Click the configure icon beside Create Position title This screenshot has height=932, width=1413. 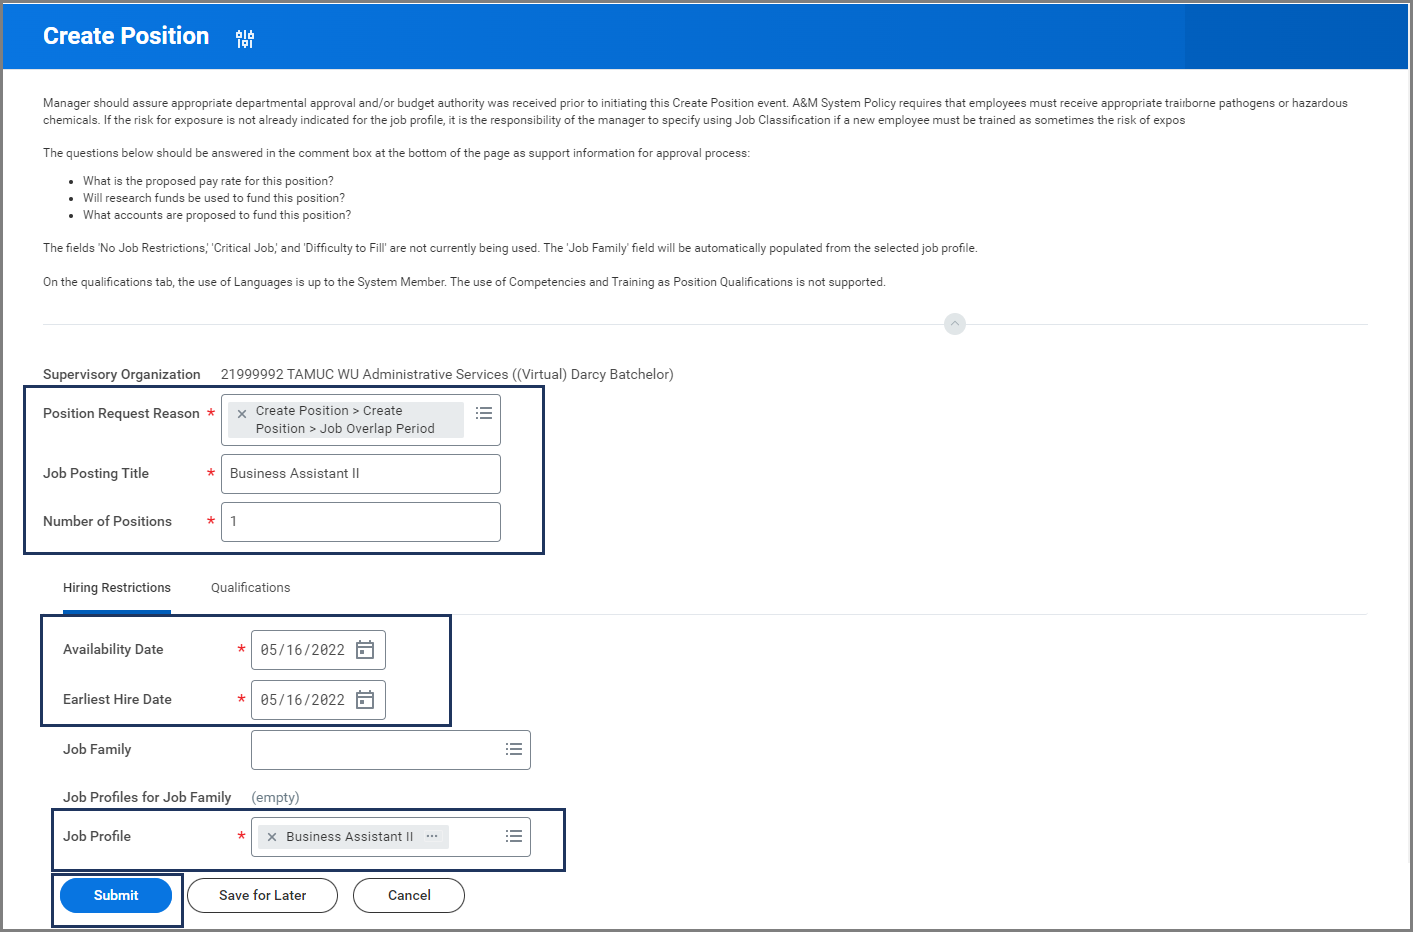point(245,39)
